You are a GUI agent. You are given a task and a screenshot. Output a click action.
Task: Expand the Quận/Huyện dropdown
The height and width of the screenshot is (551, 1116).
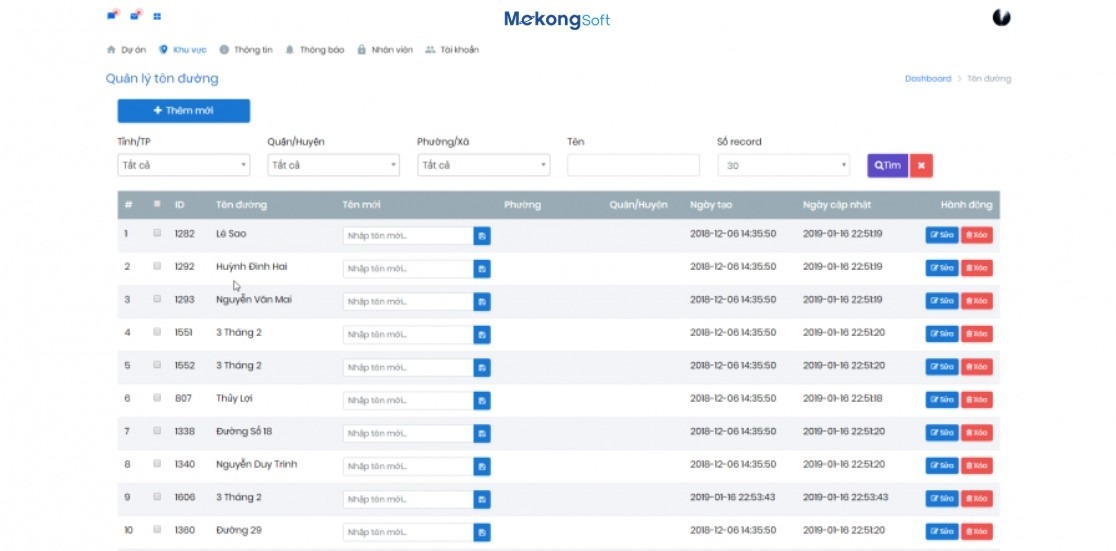pos(333,165)
